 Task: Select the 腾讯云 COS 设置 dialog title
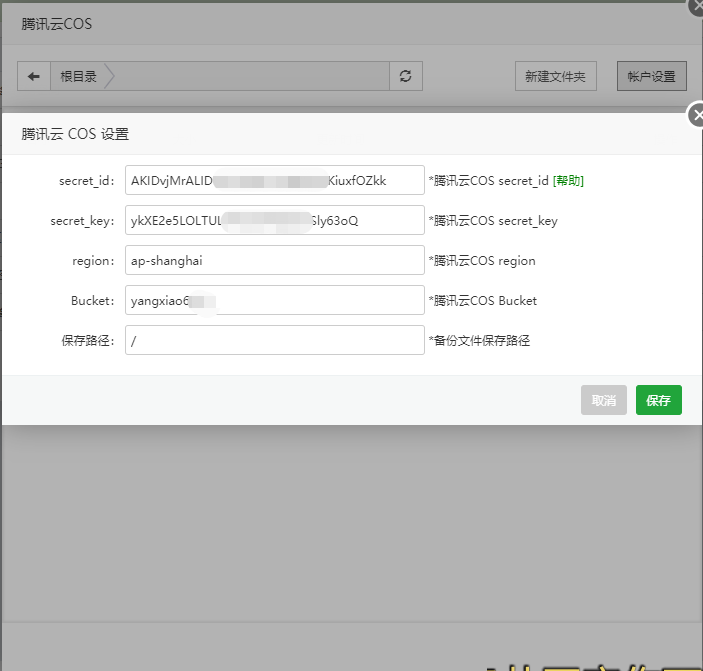click(x=75, y=134)
